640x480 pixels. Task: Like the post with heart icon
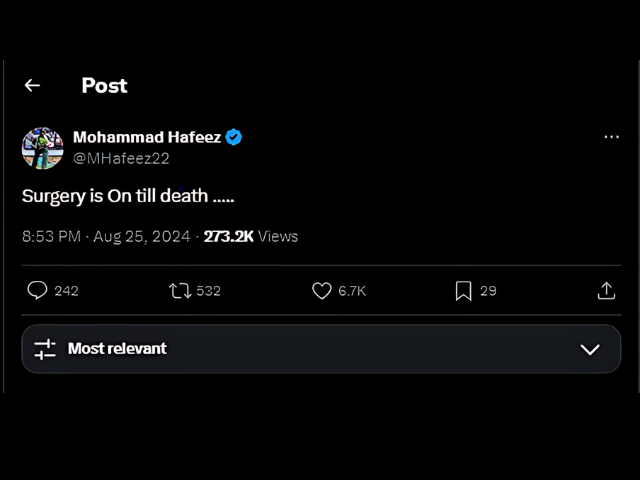tap(322, 291)
